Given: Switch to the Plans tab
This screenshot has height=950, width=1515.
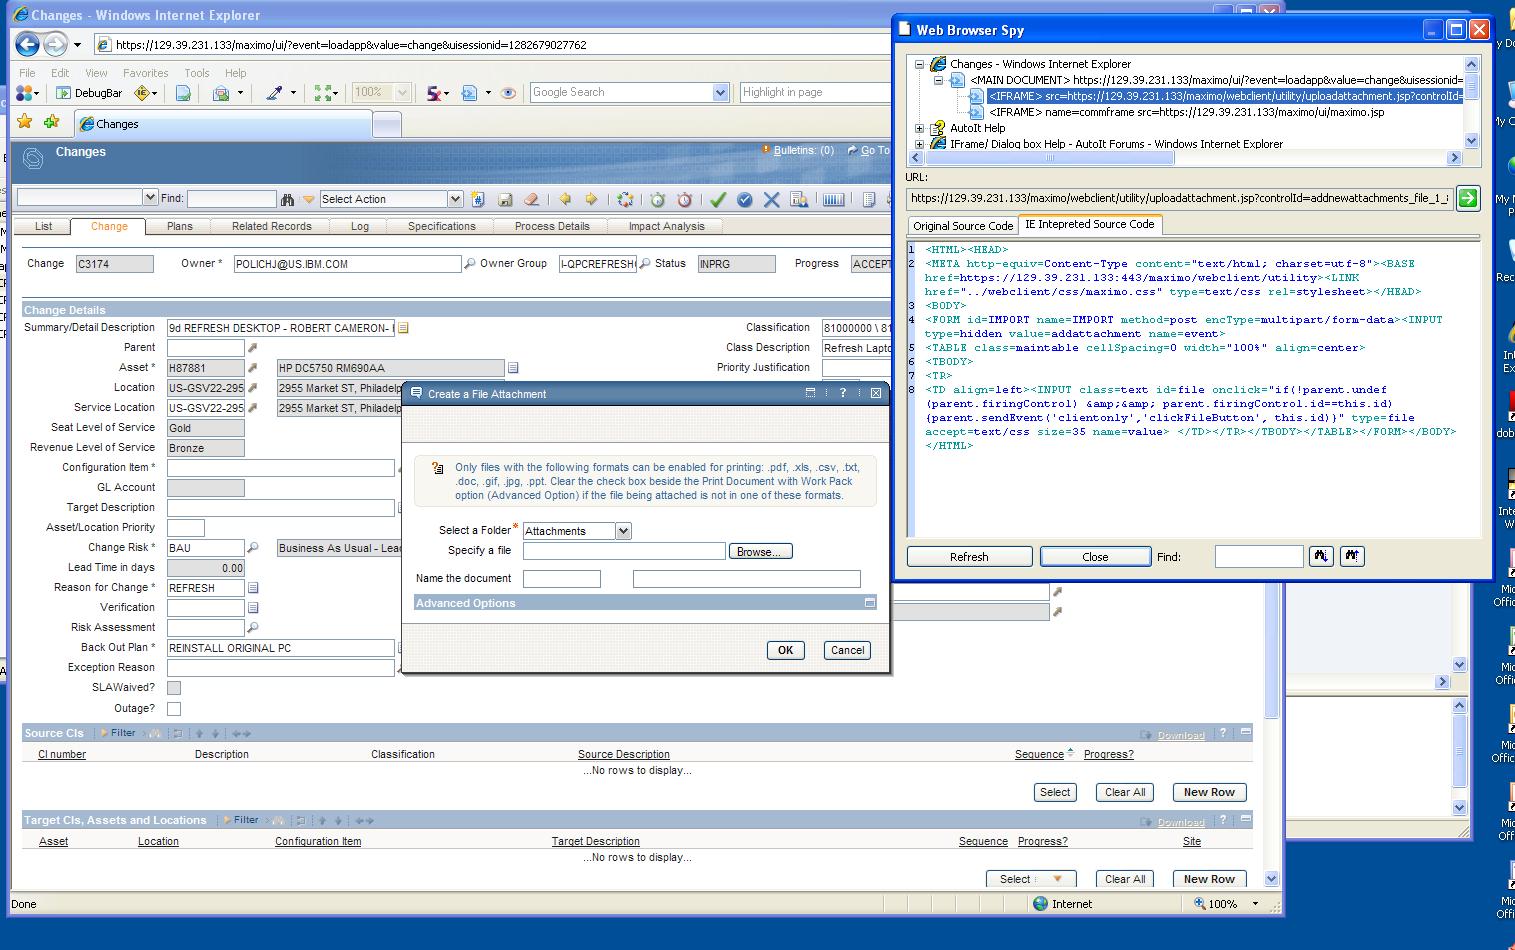Looking at the screenshot, I should pos(180,226).
